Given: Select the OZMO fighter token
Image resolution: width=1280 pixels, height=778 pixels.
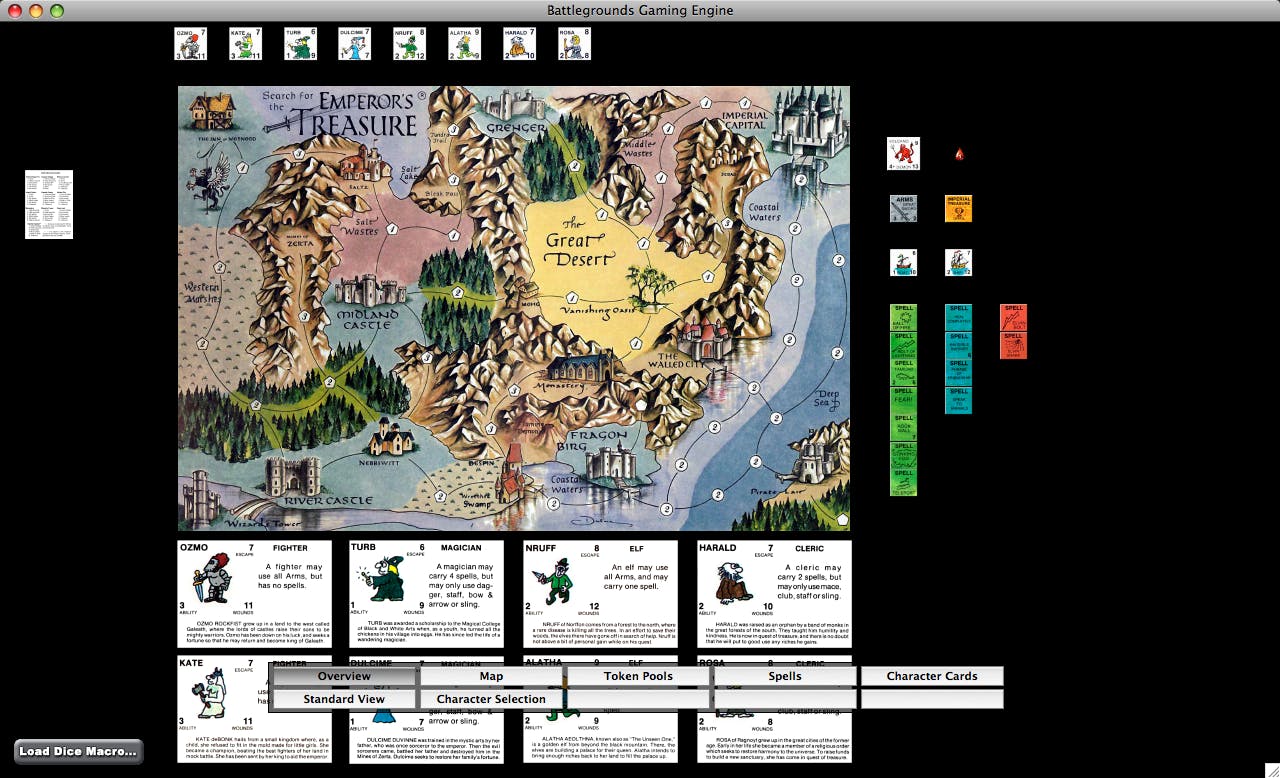Looking at the screenshot, I should click(190, 44).
